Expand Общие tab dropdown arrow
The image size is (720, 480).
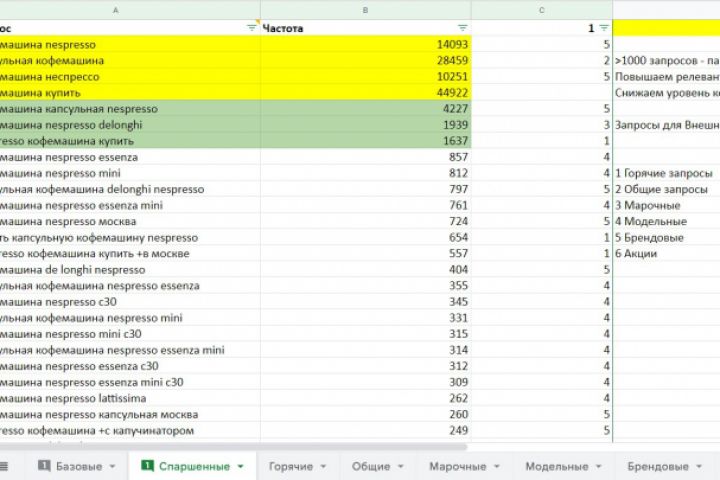(400, 467)
